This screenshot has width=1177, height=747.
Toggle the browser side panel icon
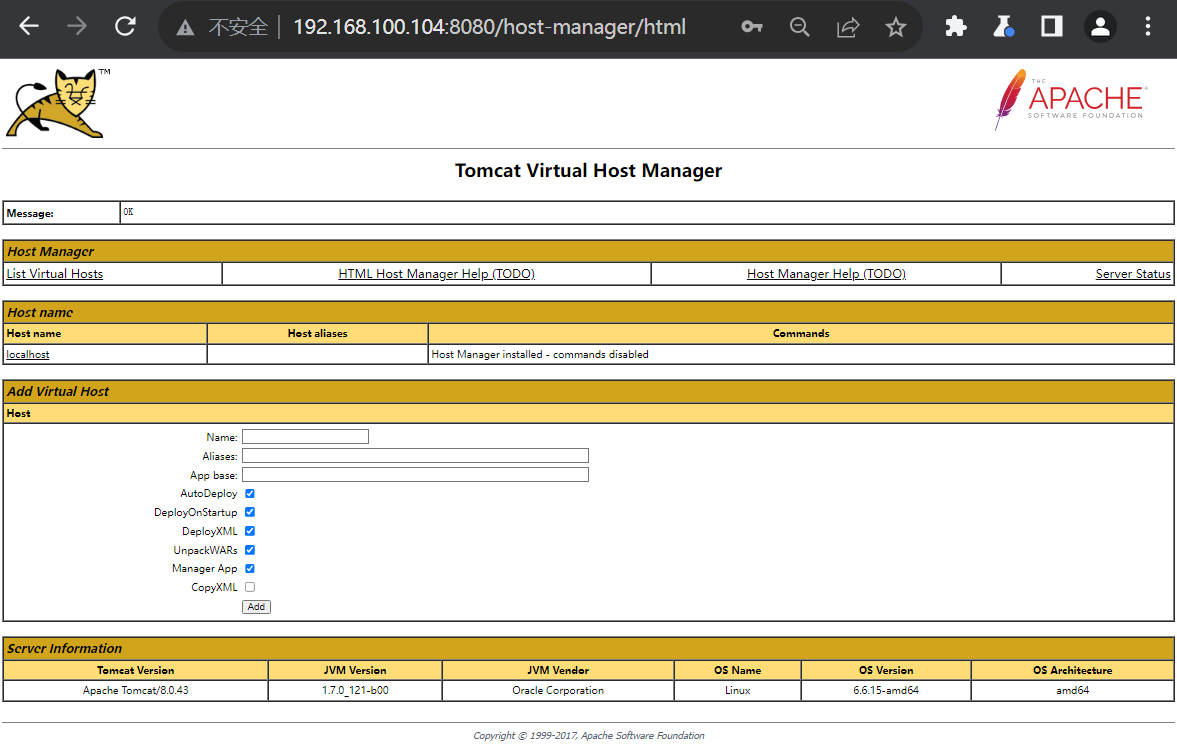(x=1051, y=27)
